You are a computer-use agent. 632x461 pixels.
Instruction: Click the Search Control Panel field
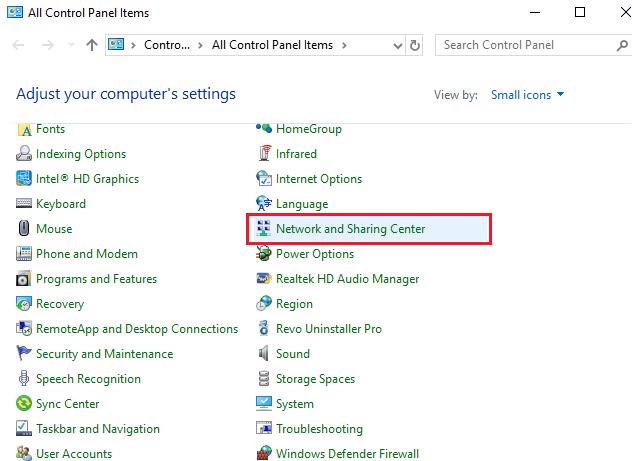[x=525, y=45]
